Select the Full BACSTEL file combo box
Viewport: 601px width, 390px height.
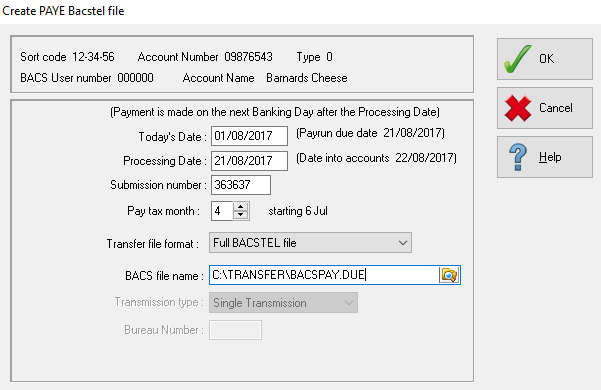(310, 243)
